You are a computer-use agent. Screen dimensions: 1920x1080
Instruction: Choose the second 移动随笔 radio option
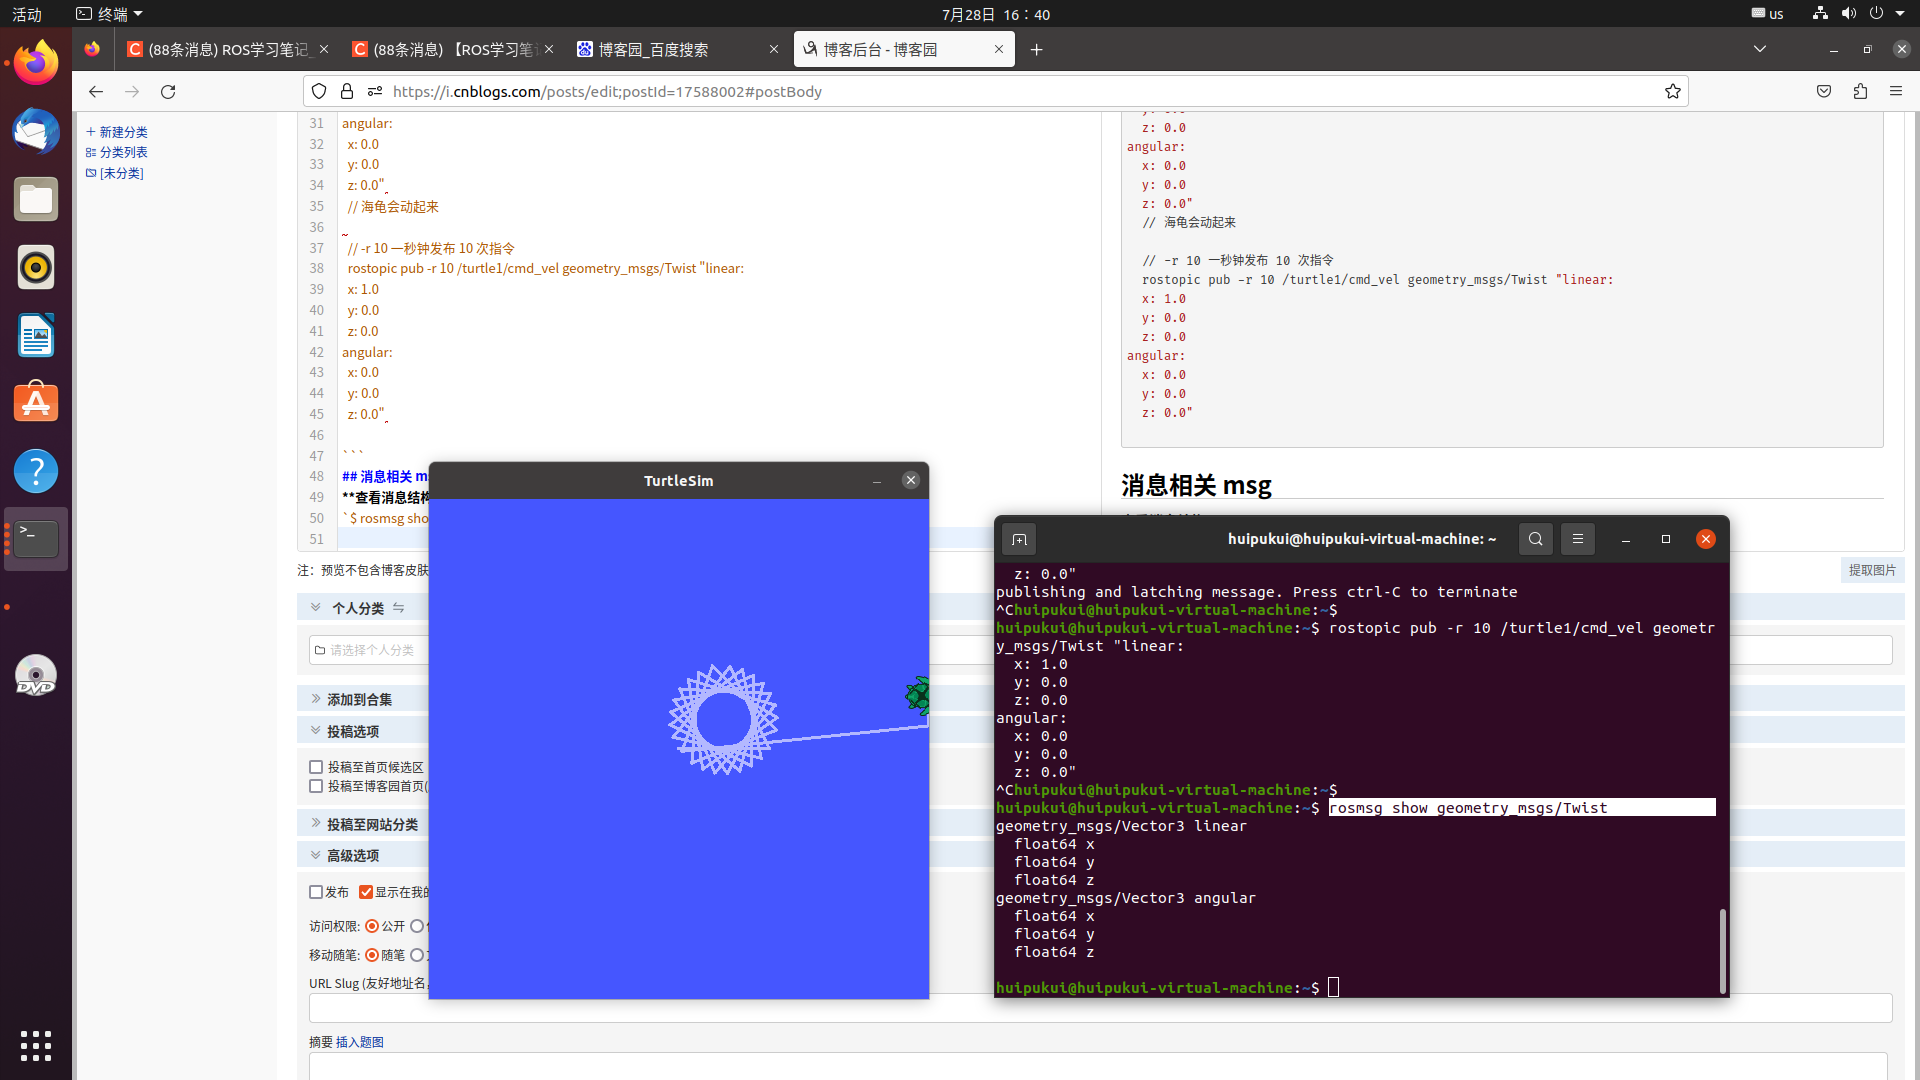click(x=417, y=955)
